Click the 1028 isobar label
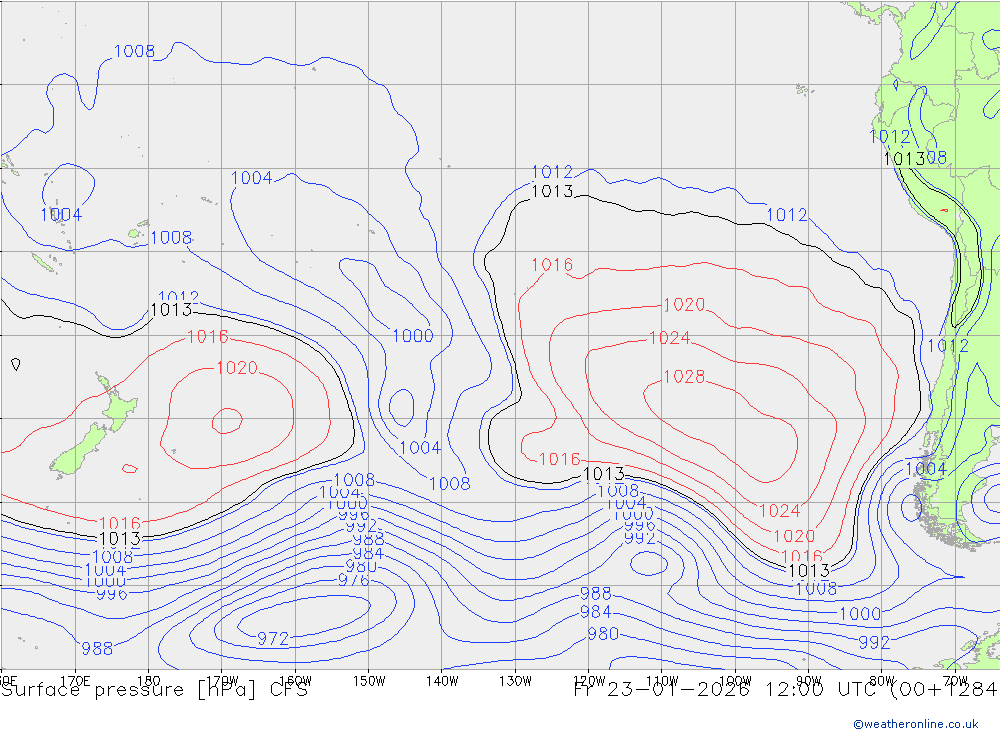1000x733 pixels. pos(684,376)
